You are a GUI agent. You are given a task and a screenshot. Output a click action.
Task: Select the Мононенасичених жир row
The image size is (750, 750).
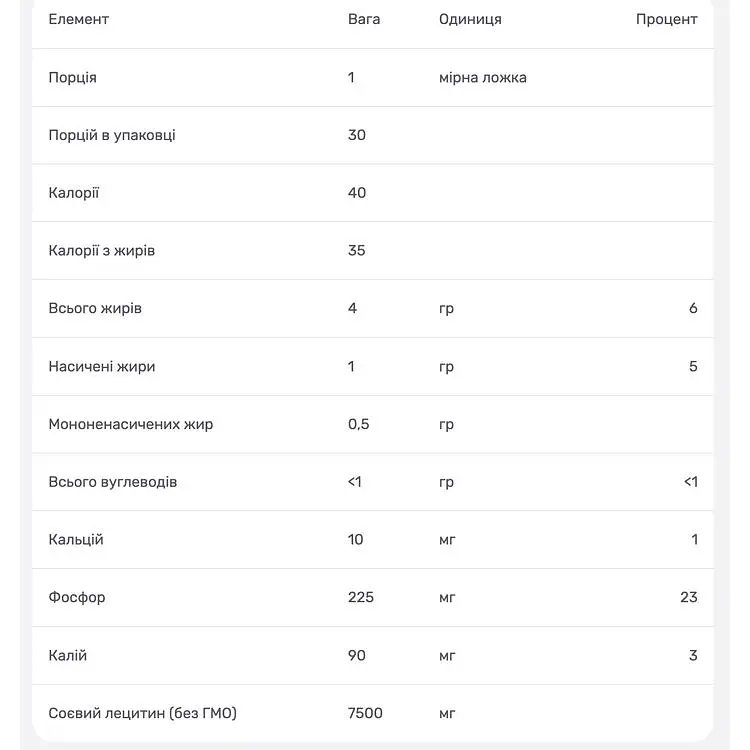[x=372, y=424]
